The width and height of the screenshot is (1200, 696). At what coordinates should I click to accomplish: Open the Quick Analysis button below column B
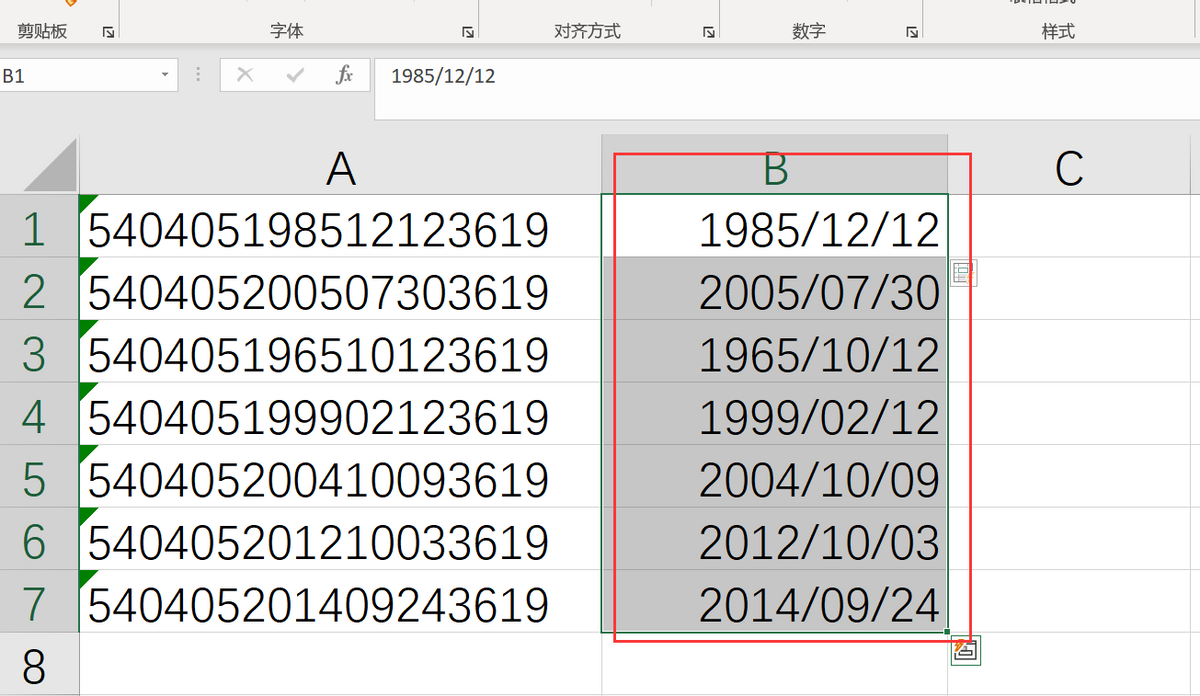(965, 650)
